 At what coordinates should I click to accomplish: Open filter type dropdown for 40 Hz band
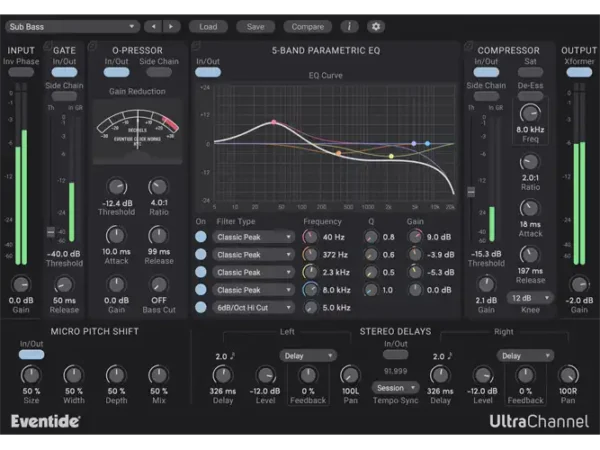click(x=253, y=237)
